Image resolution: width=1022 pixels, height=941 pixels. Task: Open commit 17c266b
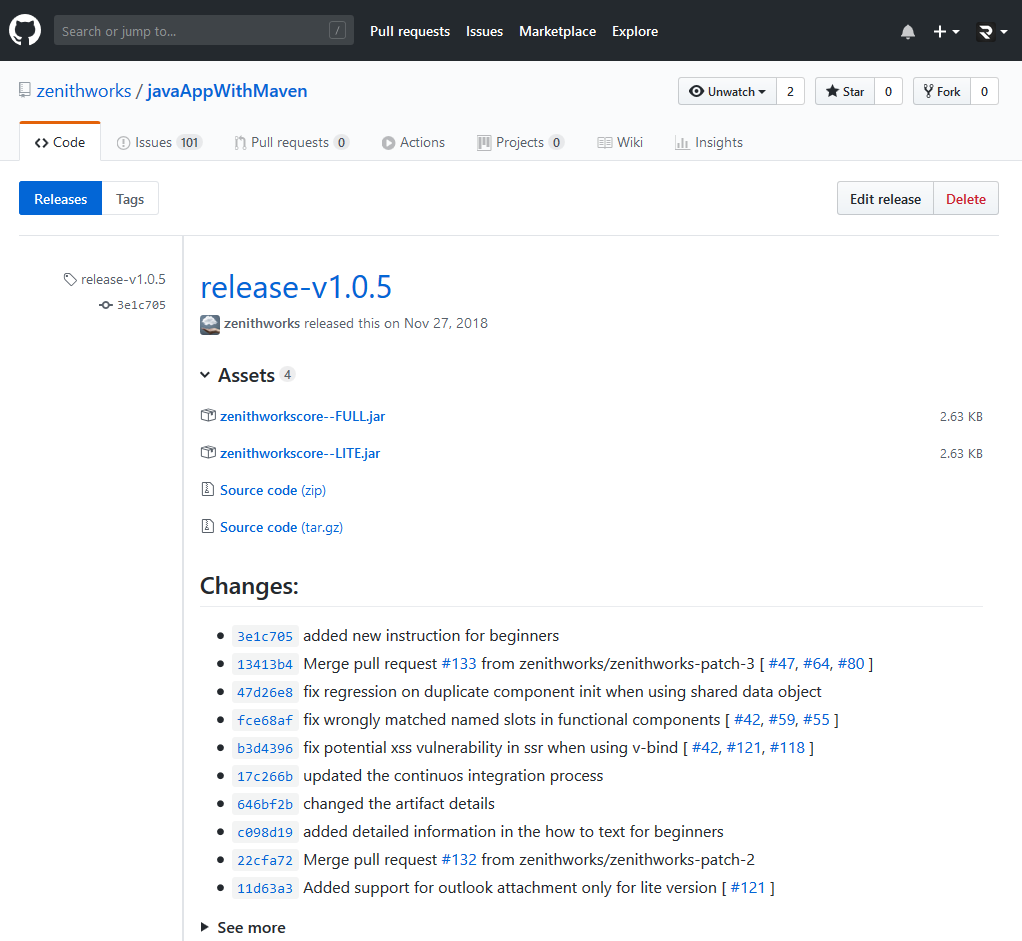coord(265,776)
